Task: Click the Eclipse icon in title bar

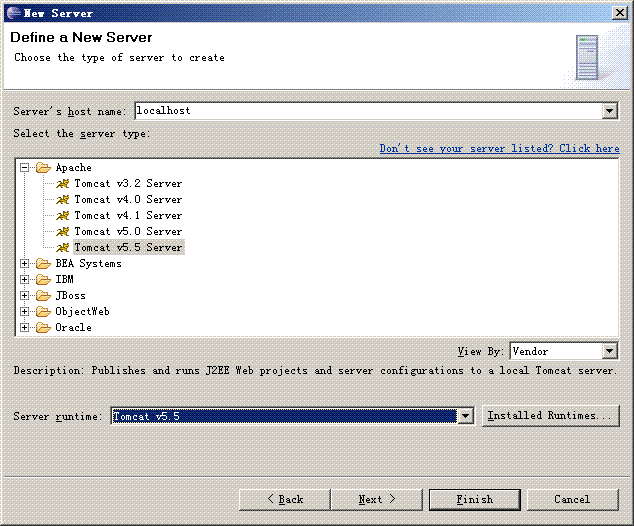Action: 13,13
